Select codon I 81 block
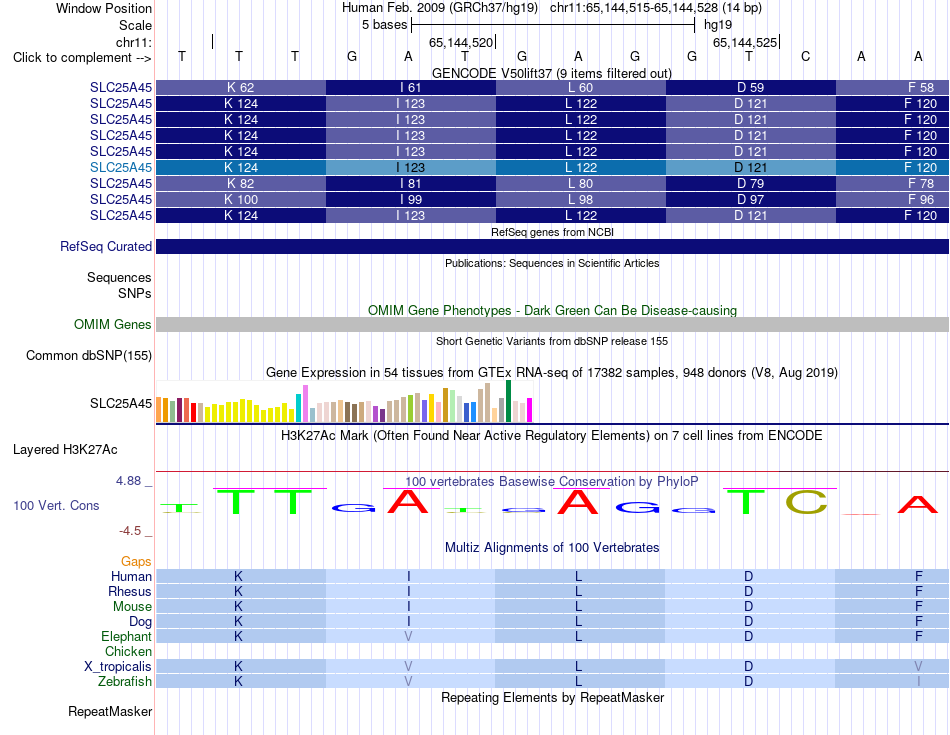The width and height of the screenshot is (950, 735). click(x=411, y=183)
